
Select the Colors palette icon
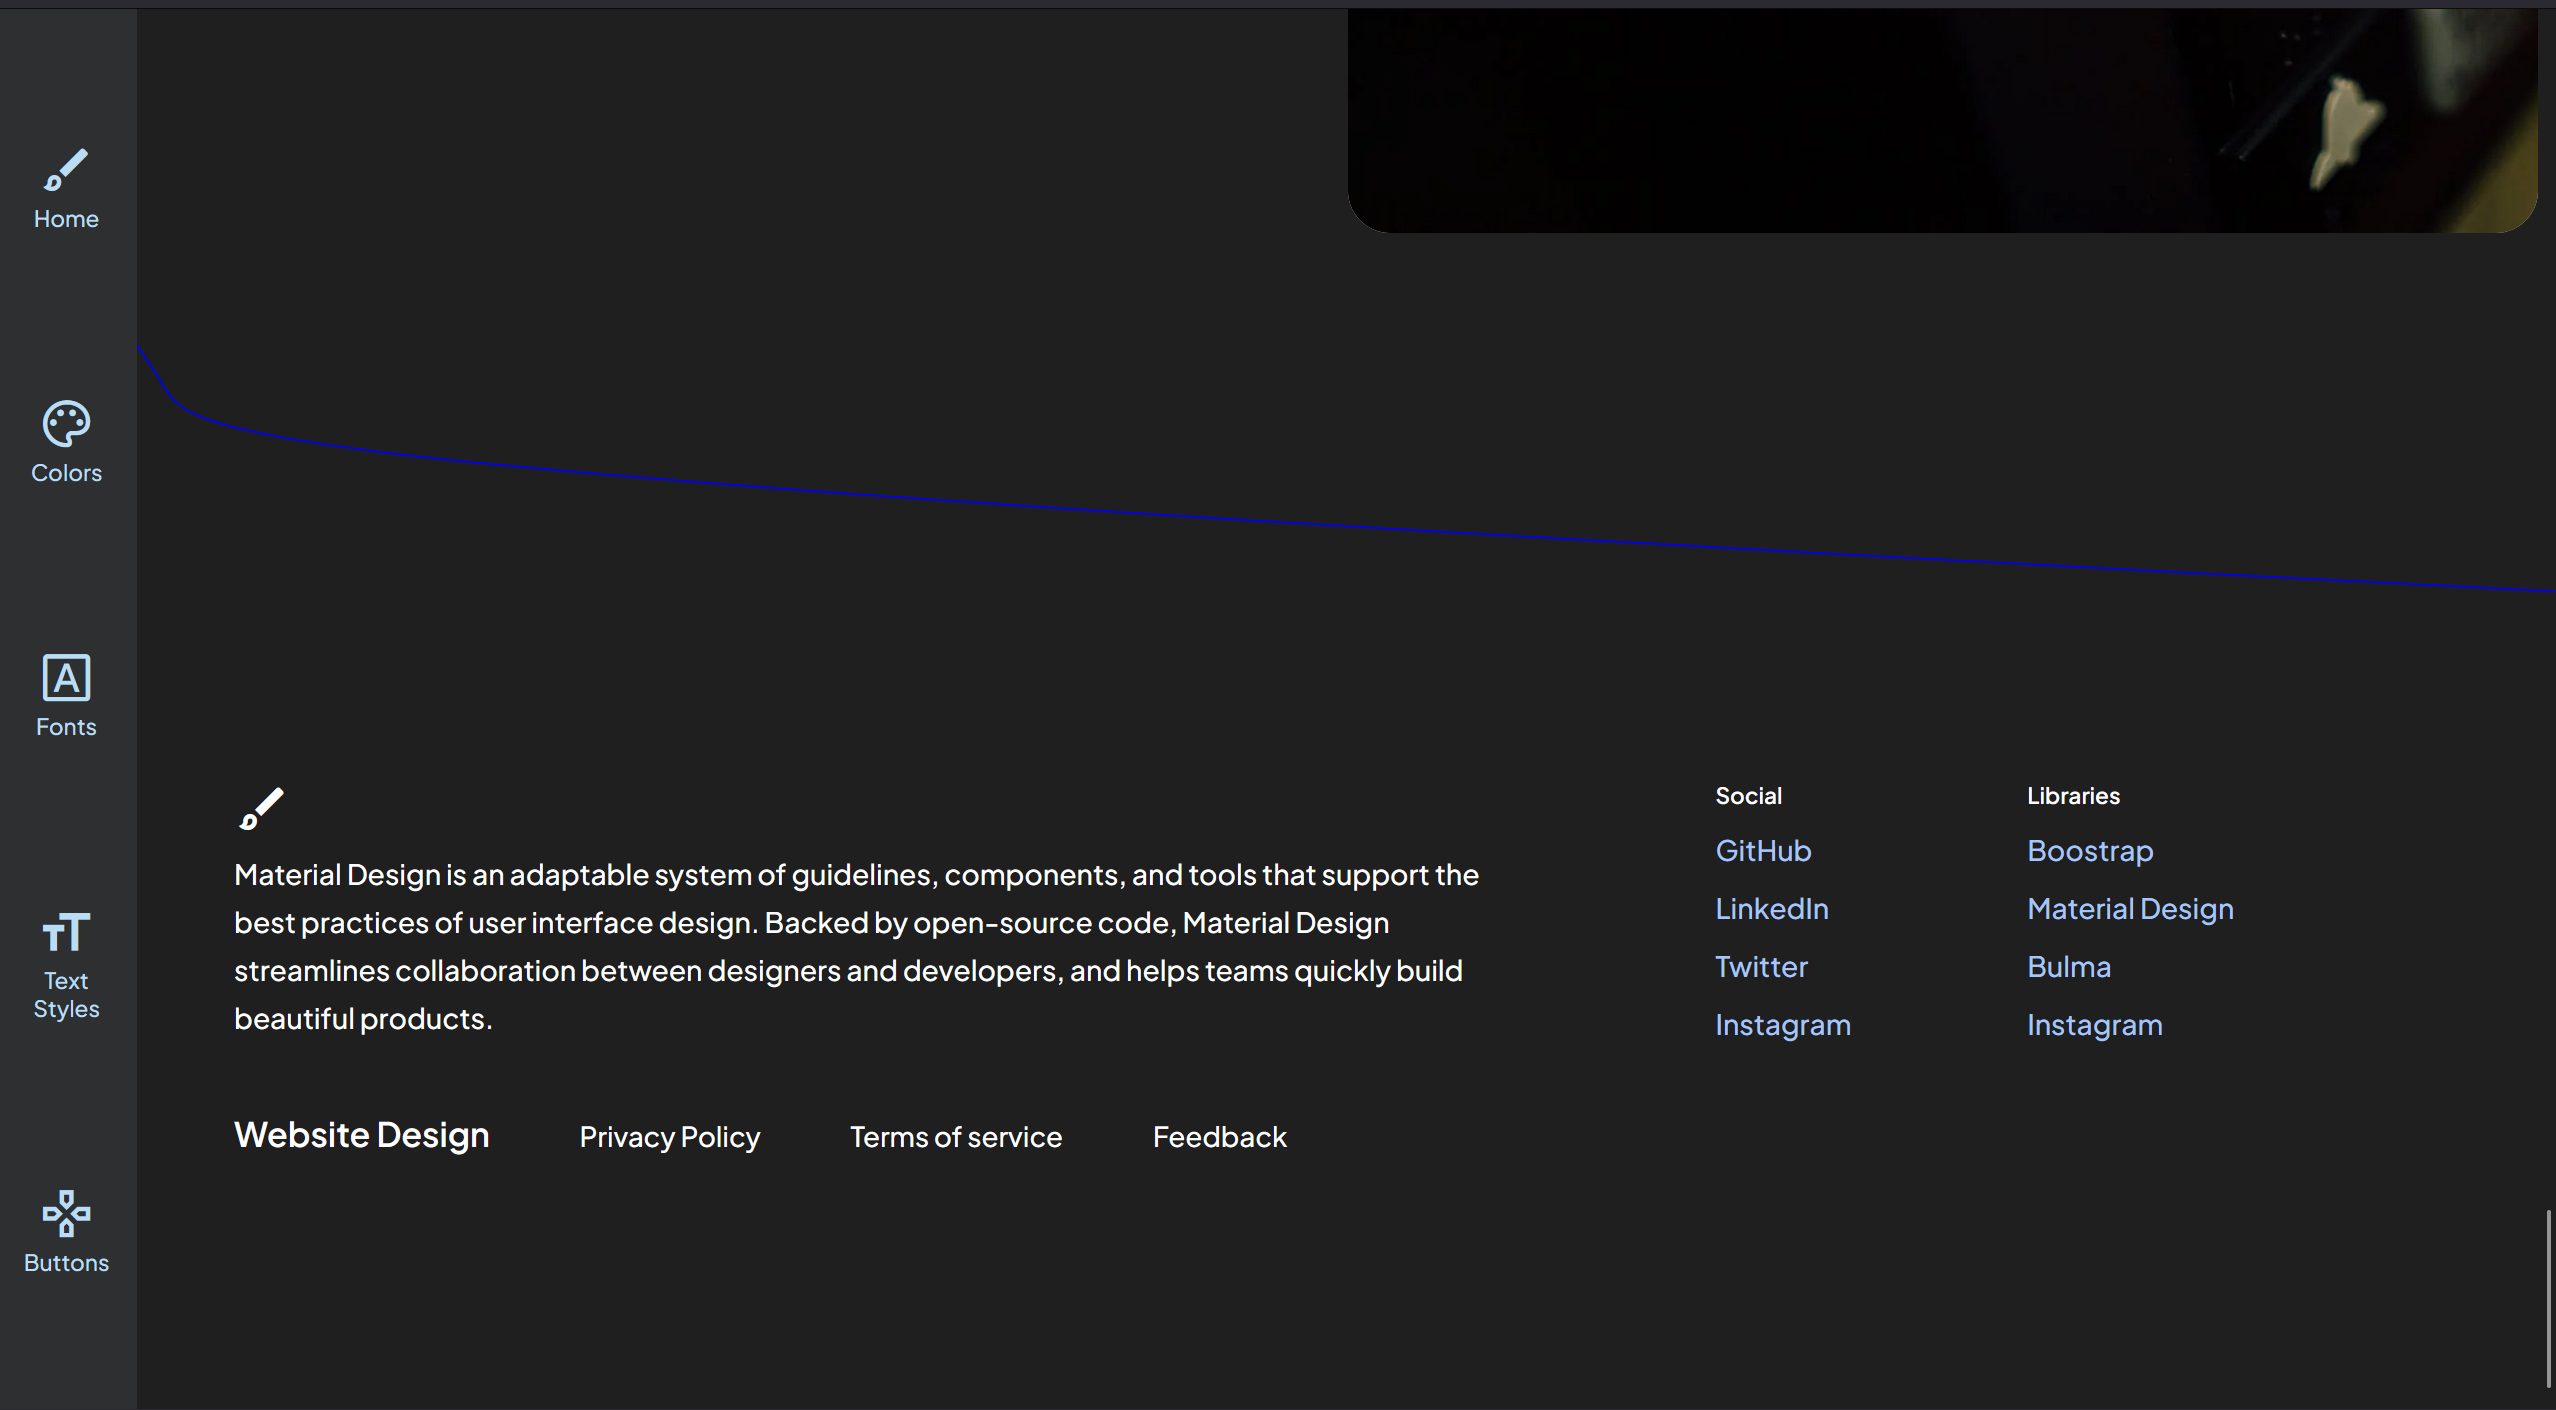[x=66, y=424]
